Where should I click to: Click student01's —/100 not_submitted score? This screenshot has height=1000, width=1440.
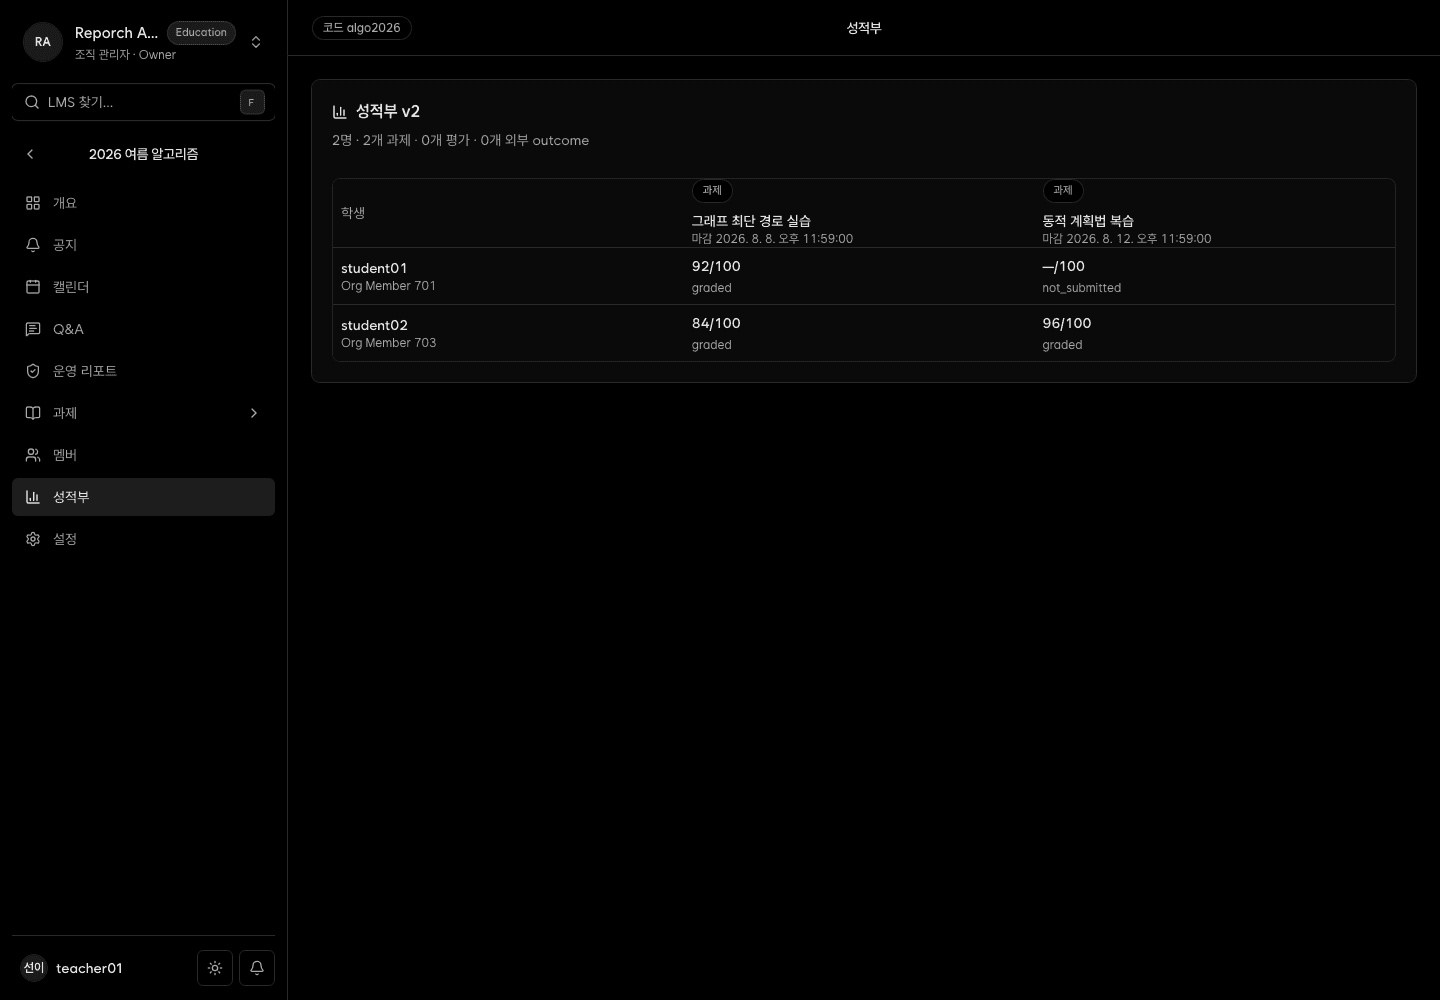pos(1063,266)
